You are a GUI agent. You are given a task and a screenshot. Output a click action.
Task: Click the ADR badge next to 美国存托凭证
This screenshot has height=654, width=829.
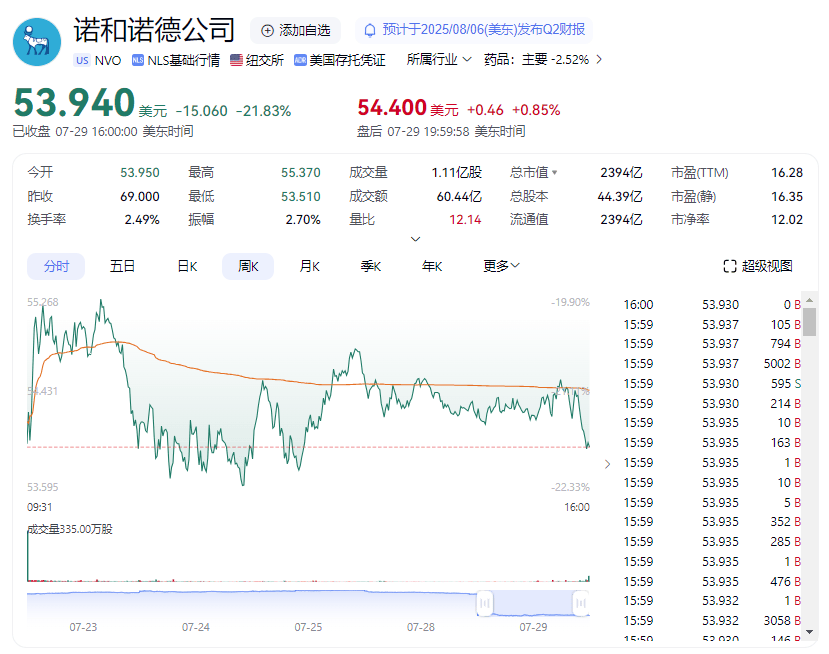coord(300,60)
